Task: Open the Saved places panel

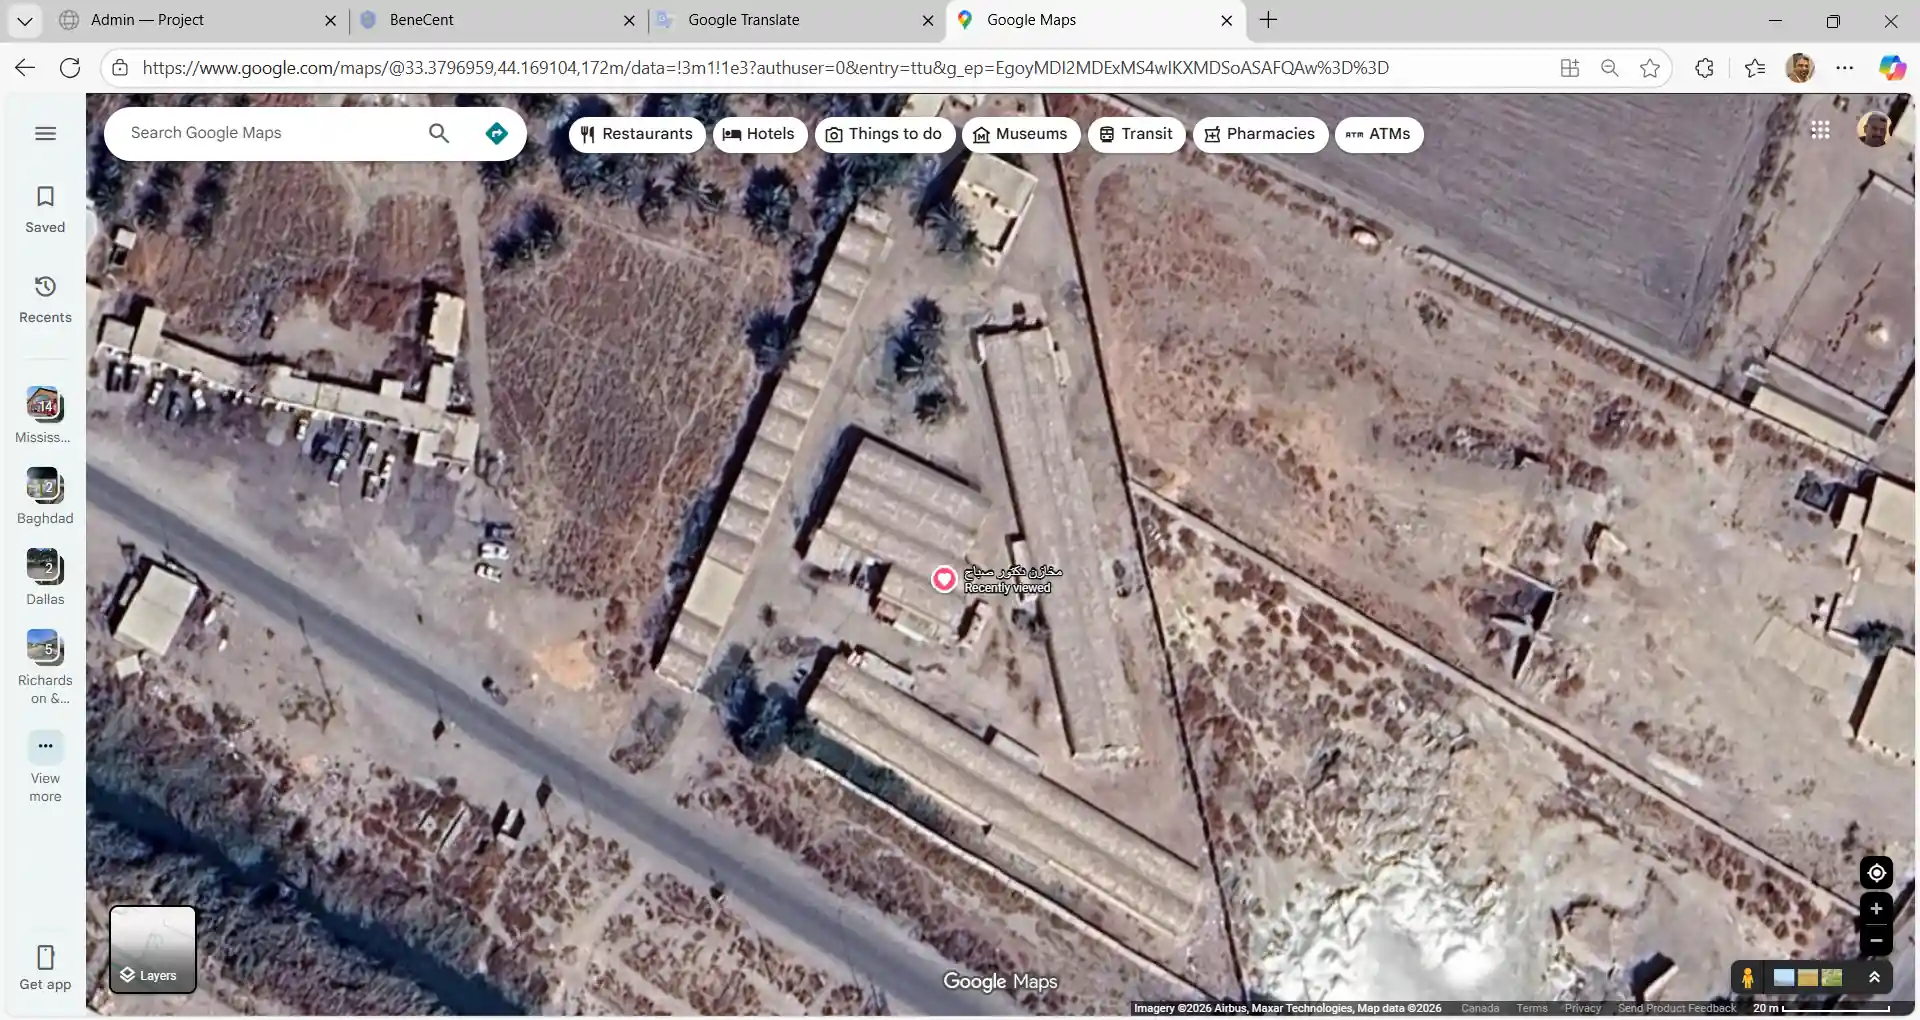Action: tap(45, 209)
